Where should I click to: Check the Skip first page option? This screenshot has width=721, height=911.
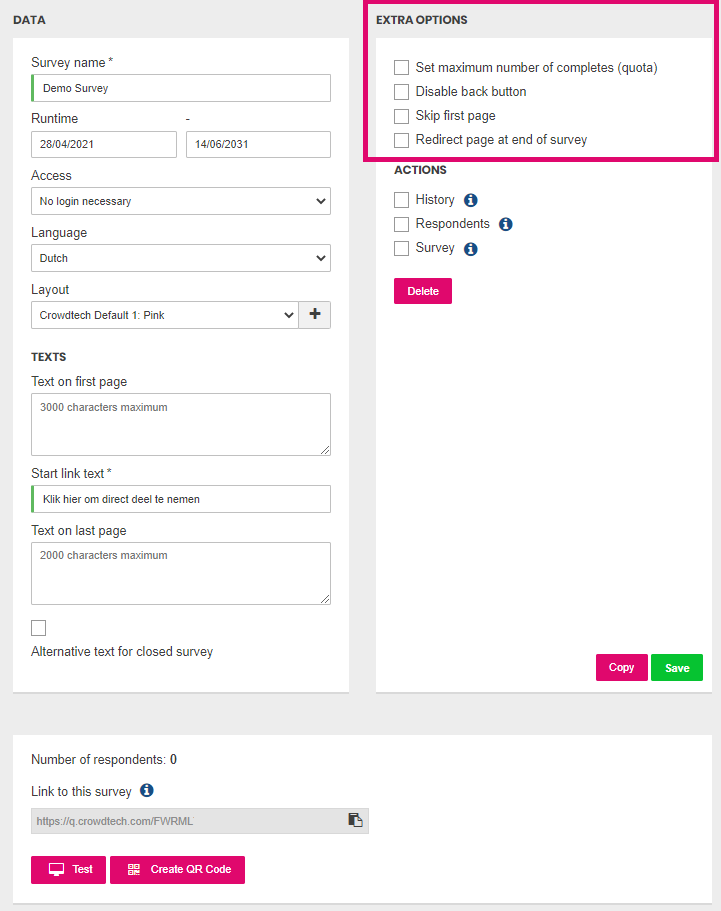[401, 116]
